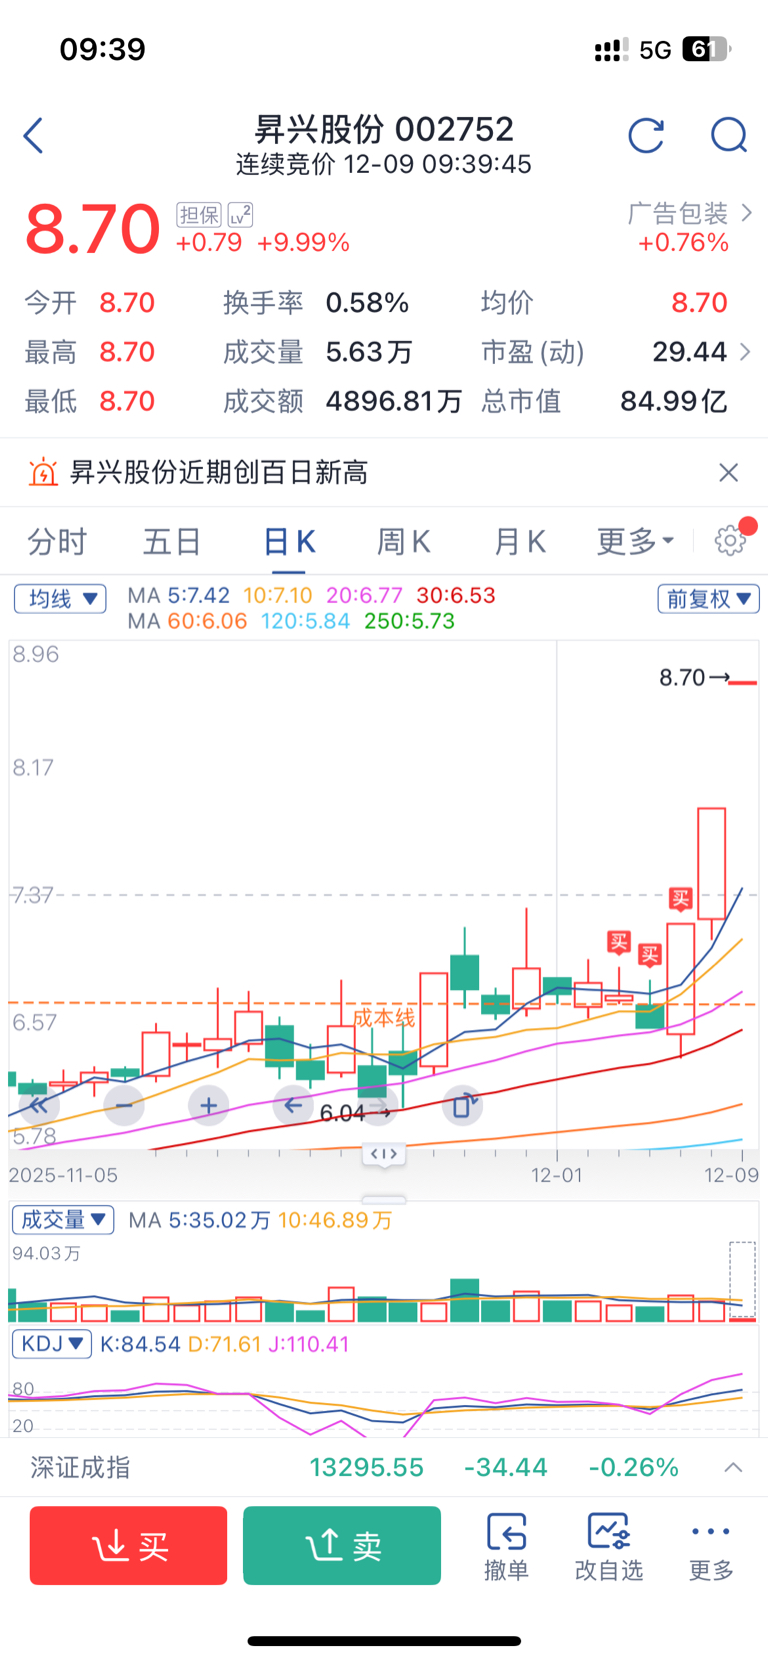The height and width of the screenshot is (1663, 768).
Task: Switch to 月K tab
Action: coord(519,541)
